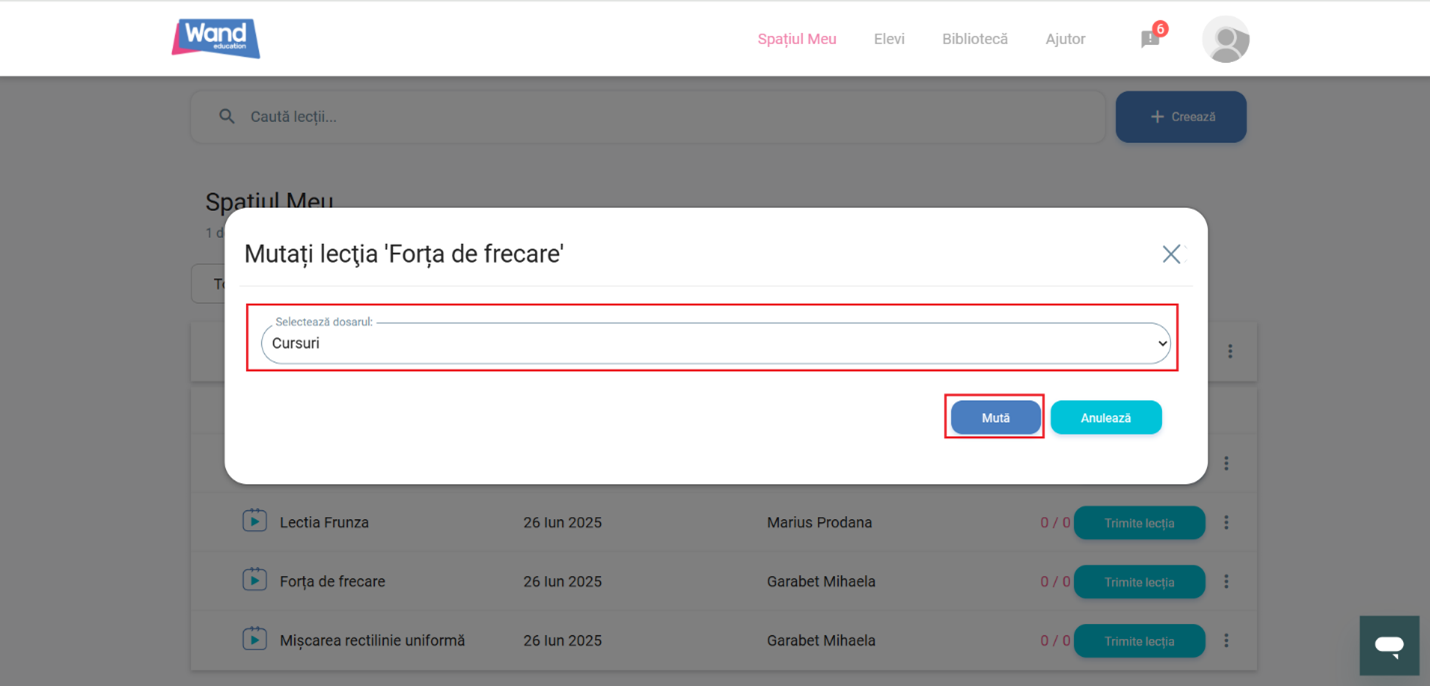Navigate to Bibliotecă
The image size is (1430, 686).
974,39
